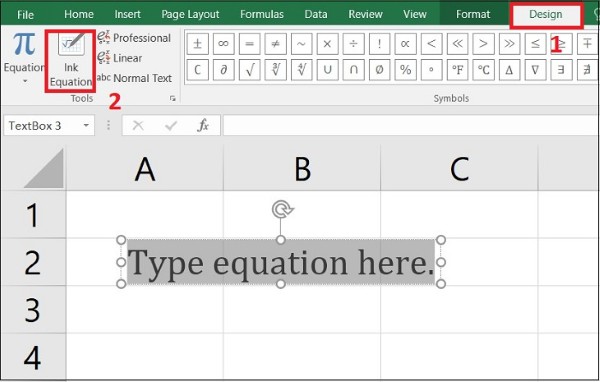
Task: Open the Ink Equation tool
Action: click(x=71, y=61)
